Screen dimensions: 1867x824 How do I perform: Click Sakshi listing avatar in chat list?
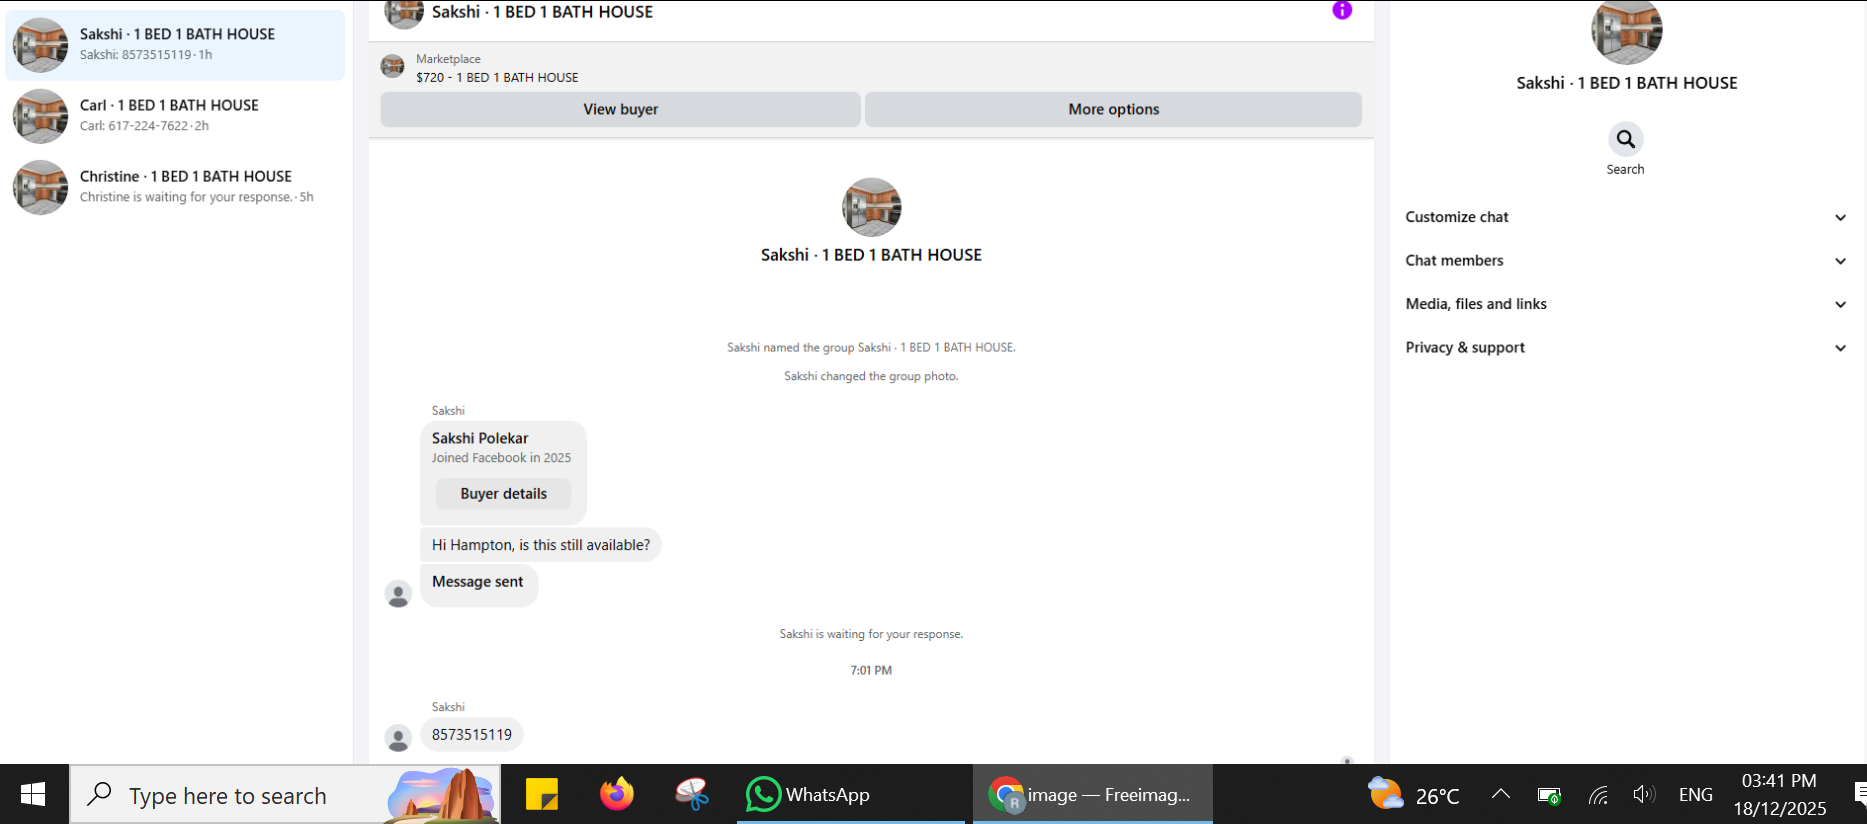(x=41, y=45)
